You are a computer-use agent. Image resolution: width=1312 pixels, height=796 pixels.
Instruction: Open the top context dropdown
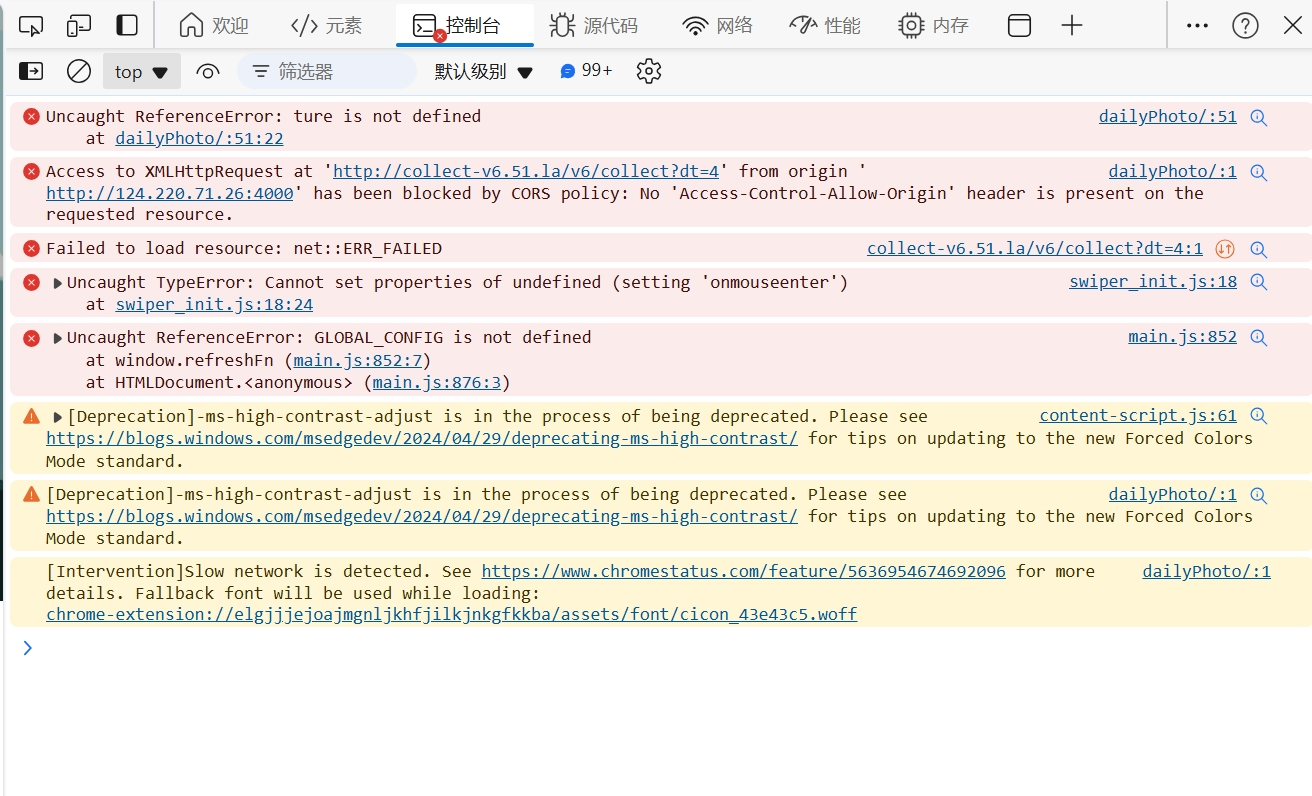coord(141,71)
